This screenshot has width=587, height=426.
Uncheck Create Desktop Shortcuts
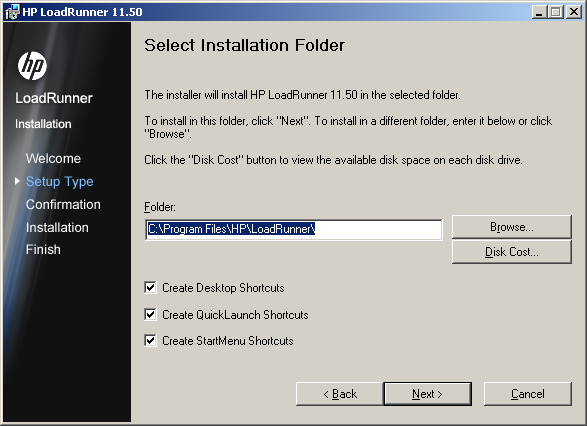click(150, 287)
